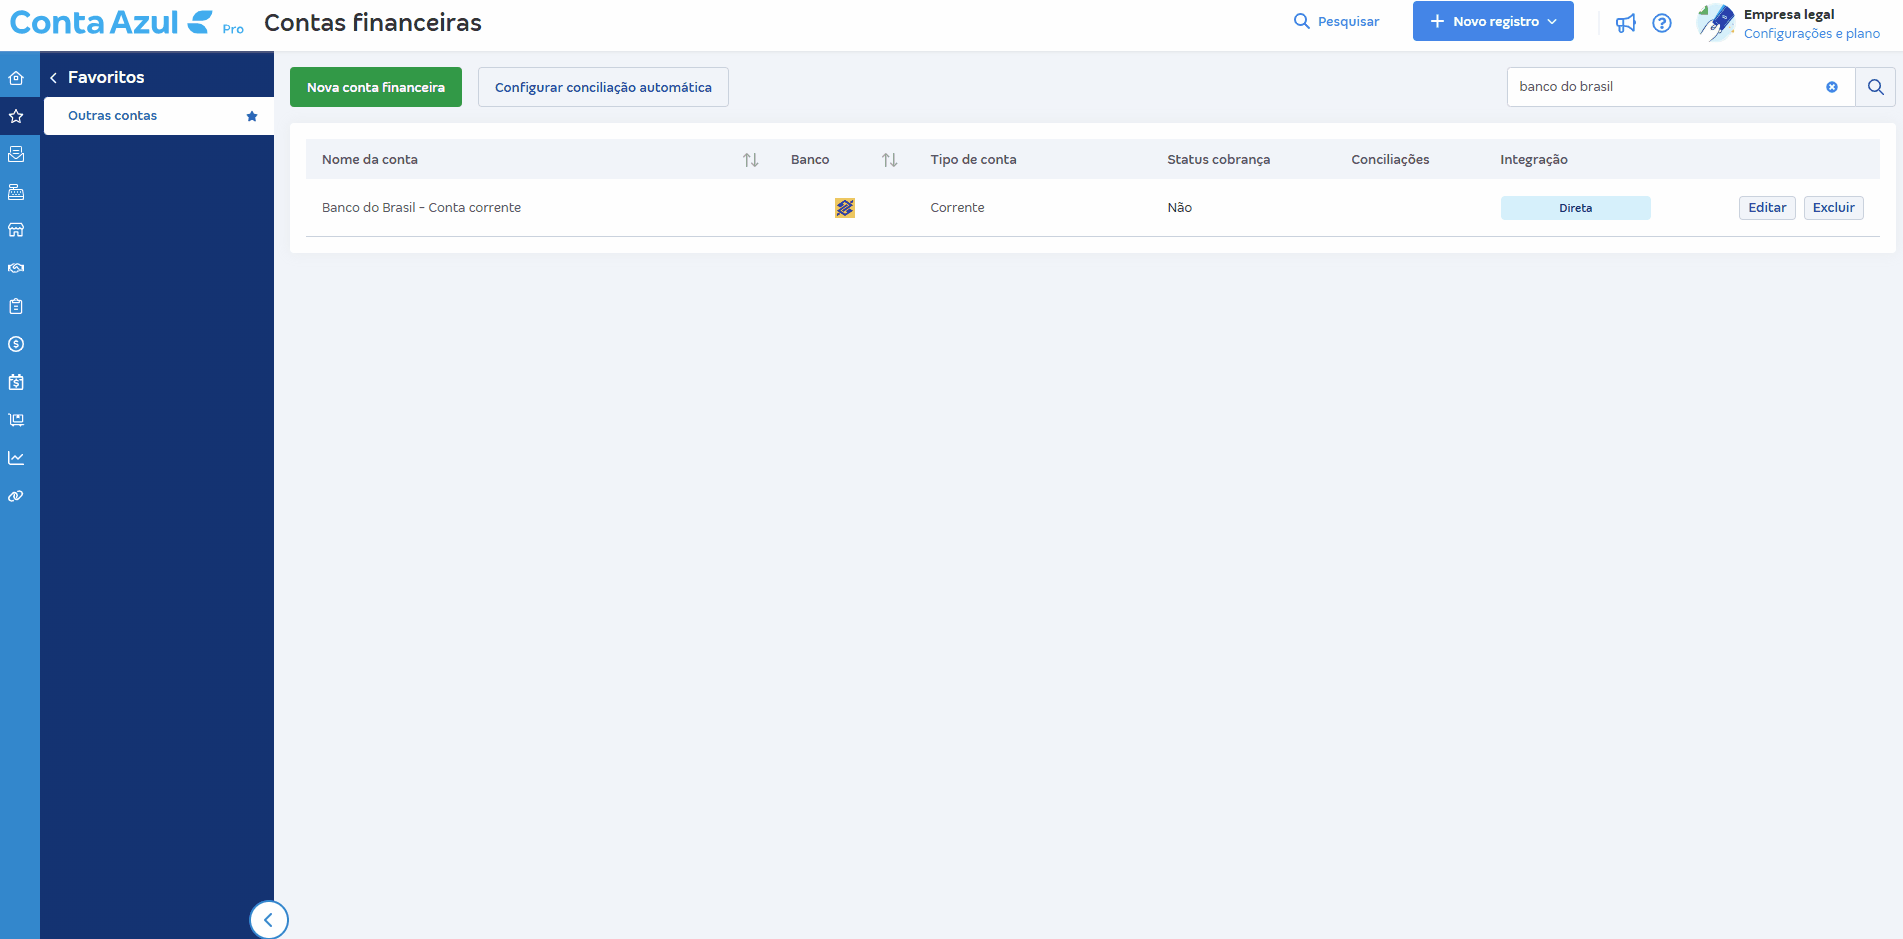Select the Favoritos star icon in sidebar
Viewport: 1903px width, 939px height.
[17, 116]
